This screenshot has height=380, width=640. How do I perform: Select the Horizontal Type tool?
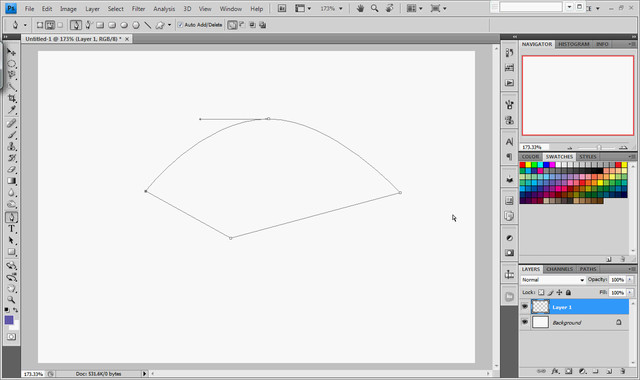pyautogui.click(x=11, y=229)
